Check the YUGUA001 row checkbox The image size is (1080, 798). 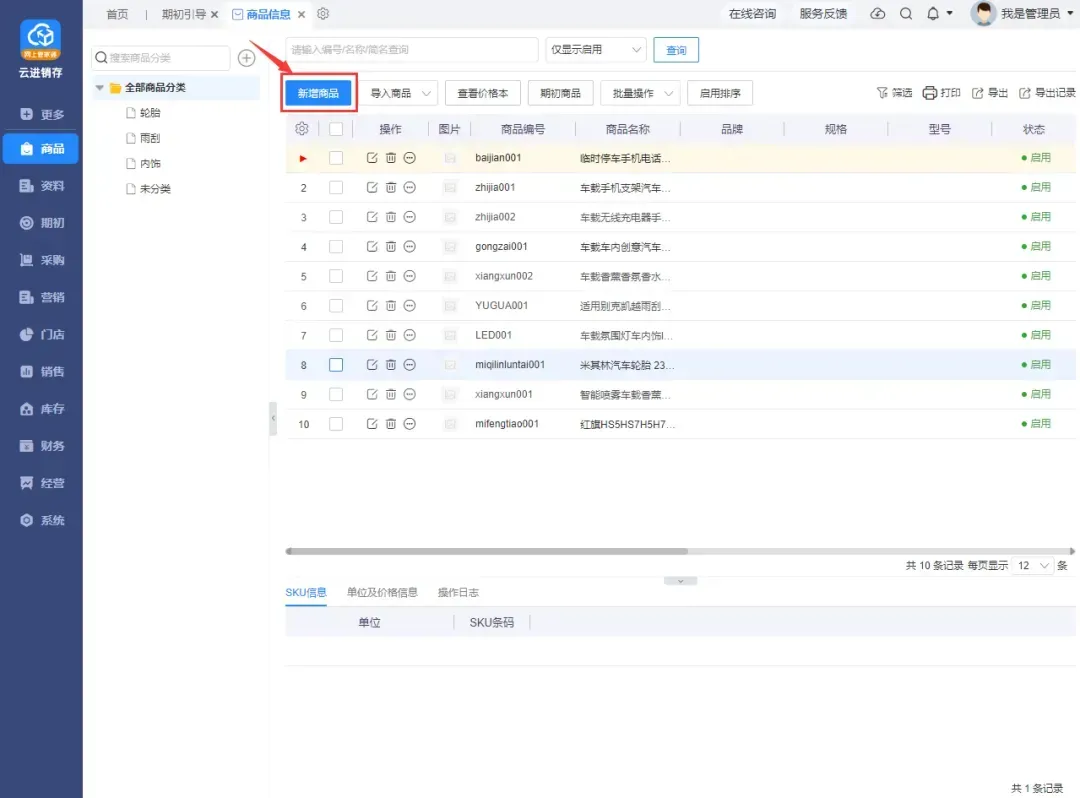[x=336, y=306]
